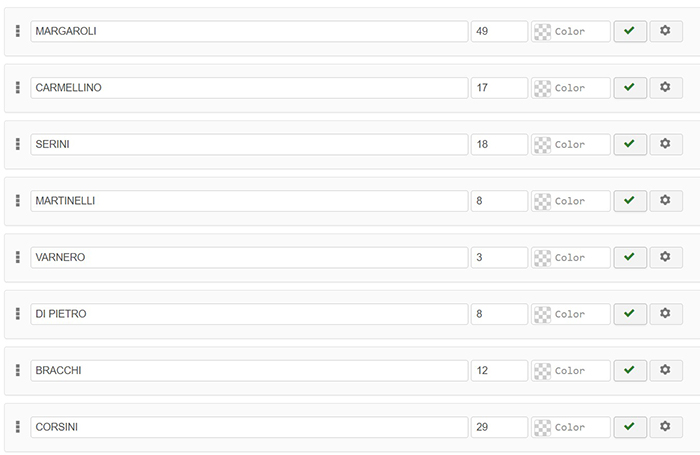Click the value field showing 49

pyautogui.click(x=499, y=31)
